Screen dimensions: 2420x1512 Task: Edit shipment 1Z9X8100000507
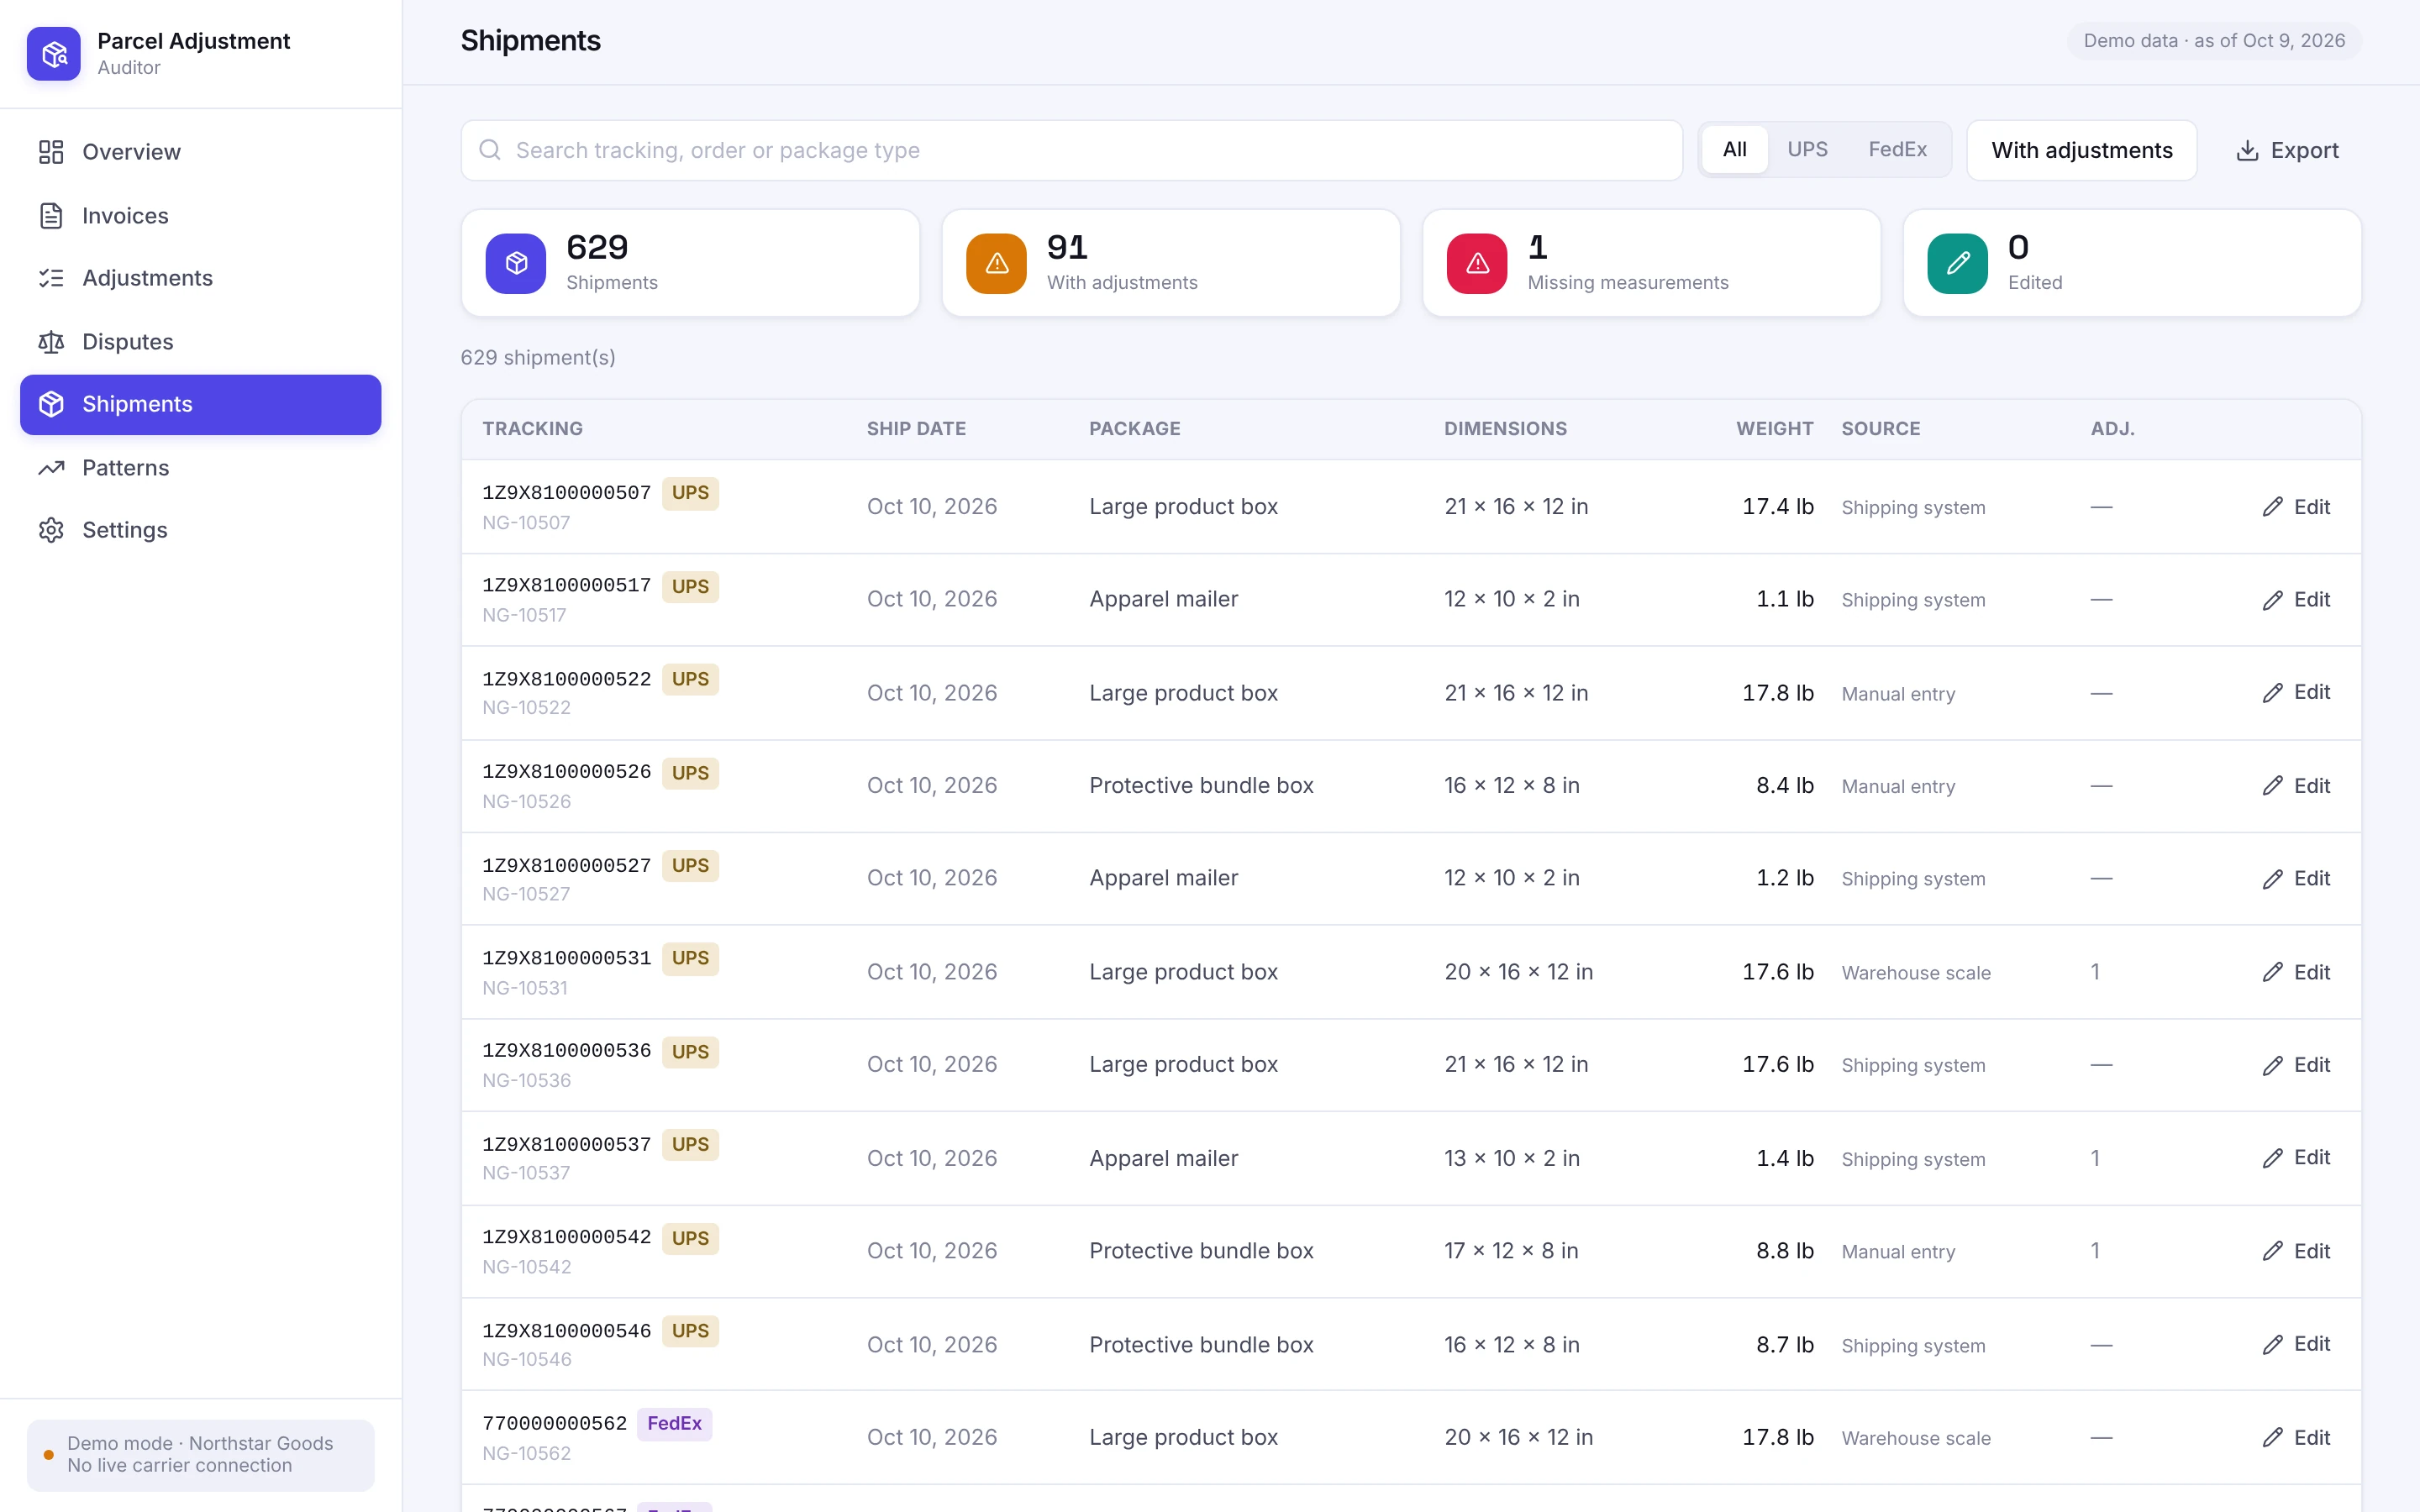[x=2296, y=507]
